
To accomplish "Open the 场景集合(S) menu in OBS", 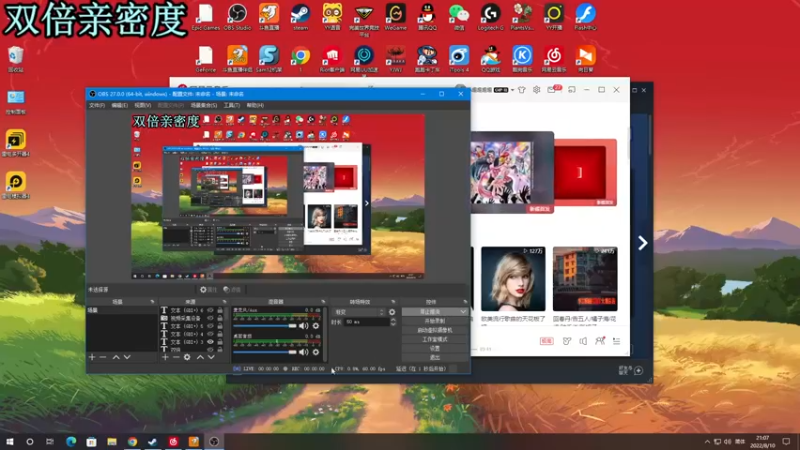I will [204, 105].
